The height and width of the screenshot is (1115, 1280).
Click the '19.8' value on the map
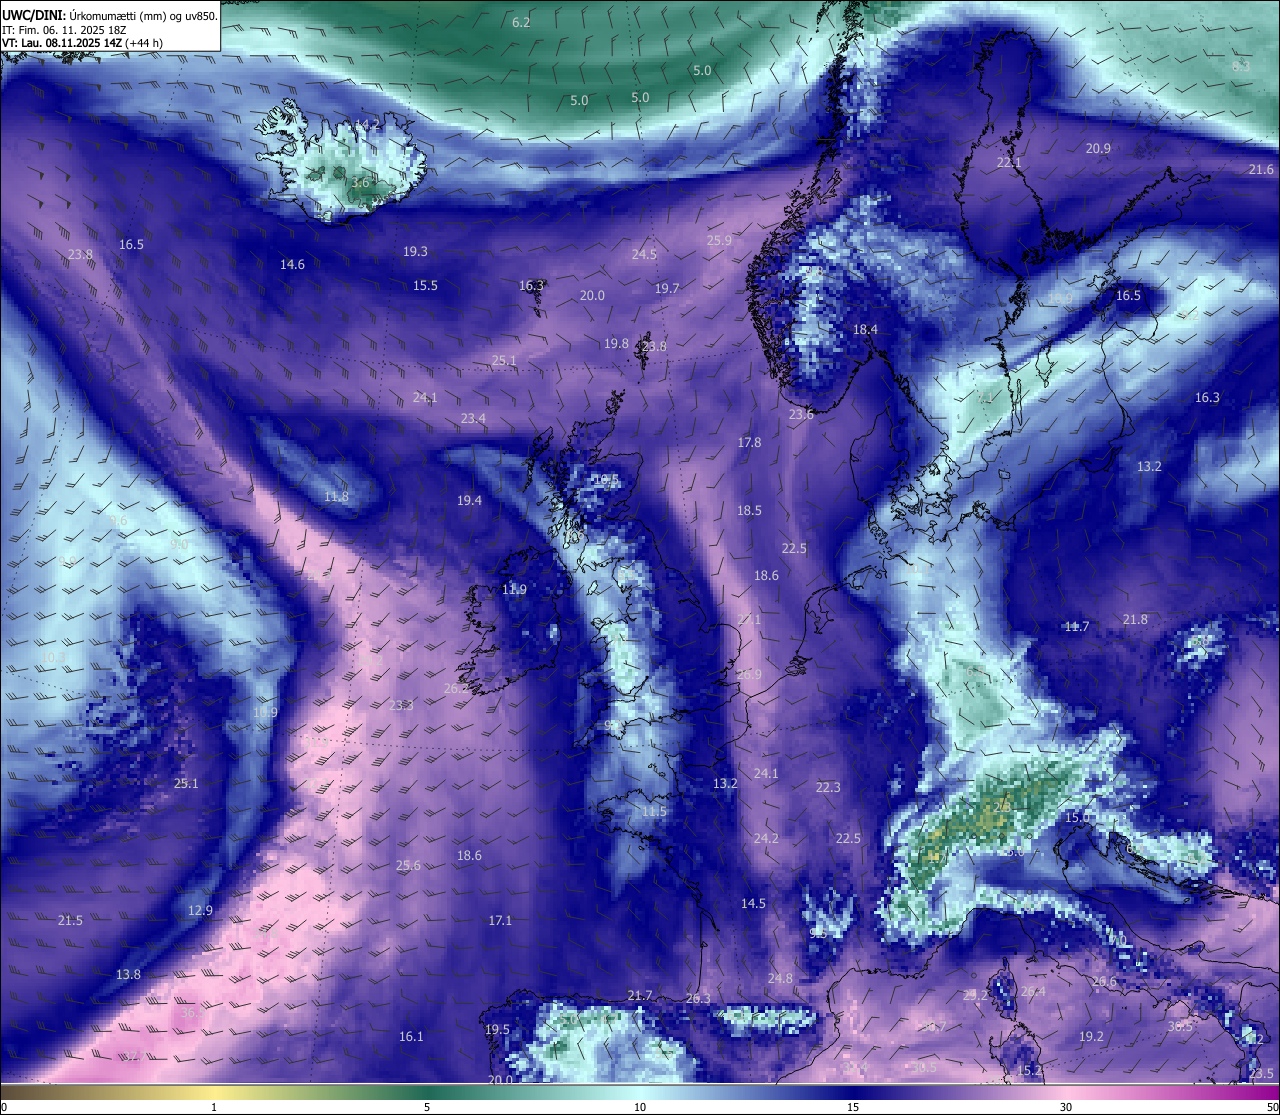click(616, 343)
